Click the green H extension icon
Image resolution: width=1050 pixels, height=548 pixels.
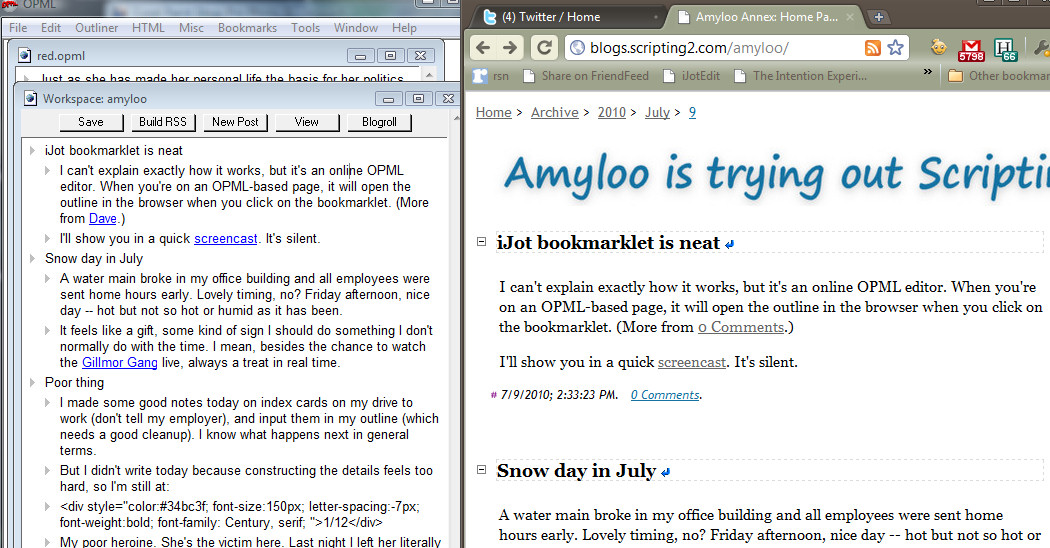(x=1004, y=48)
